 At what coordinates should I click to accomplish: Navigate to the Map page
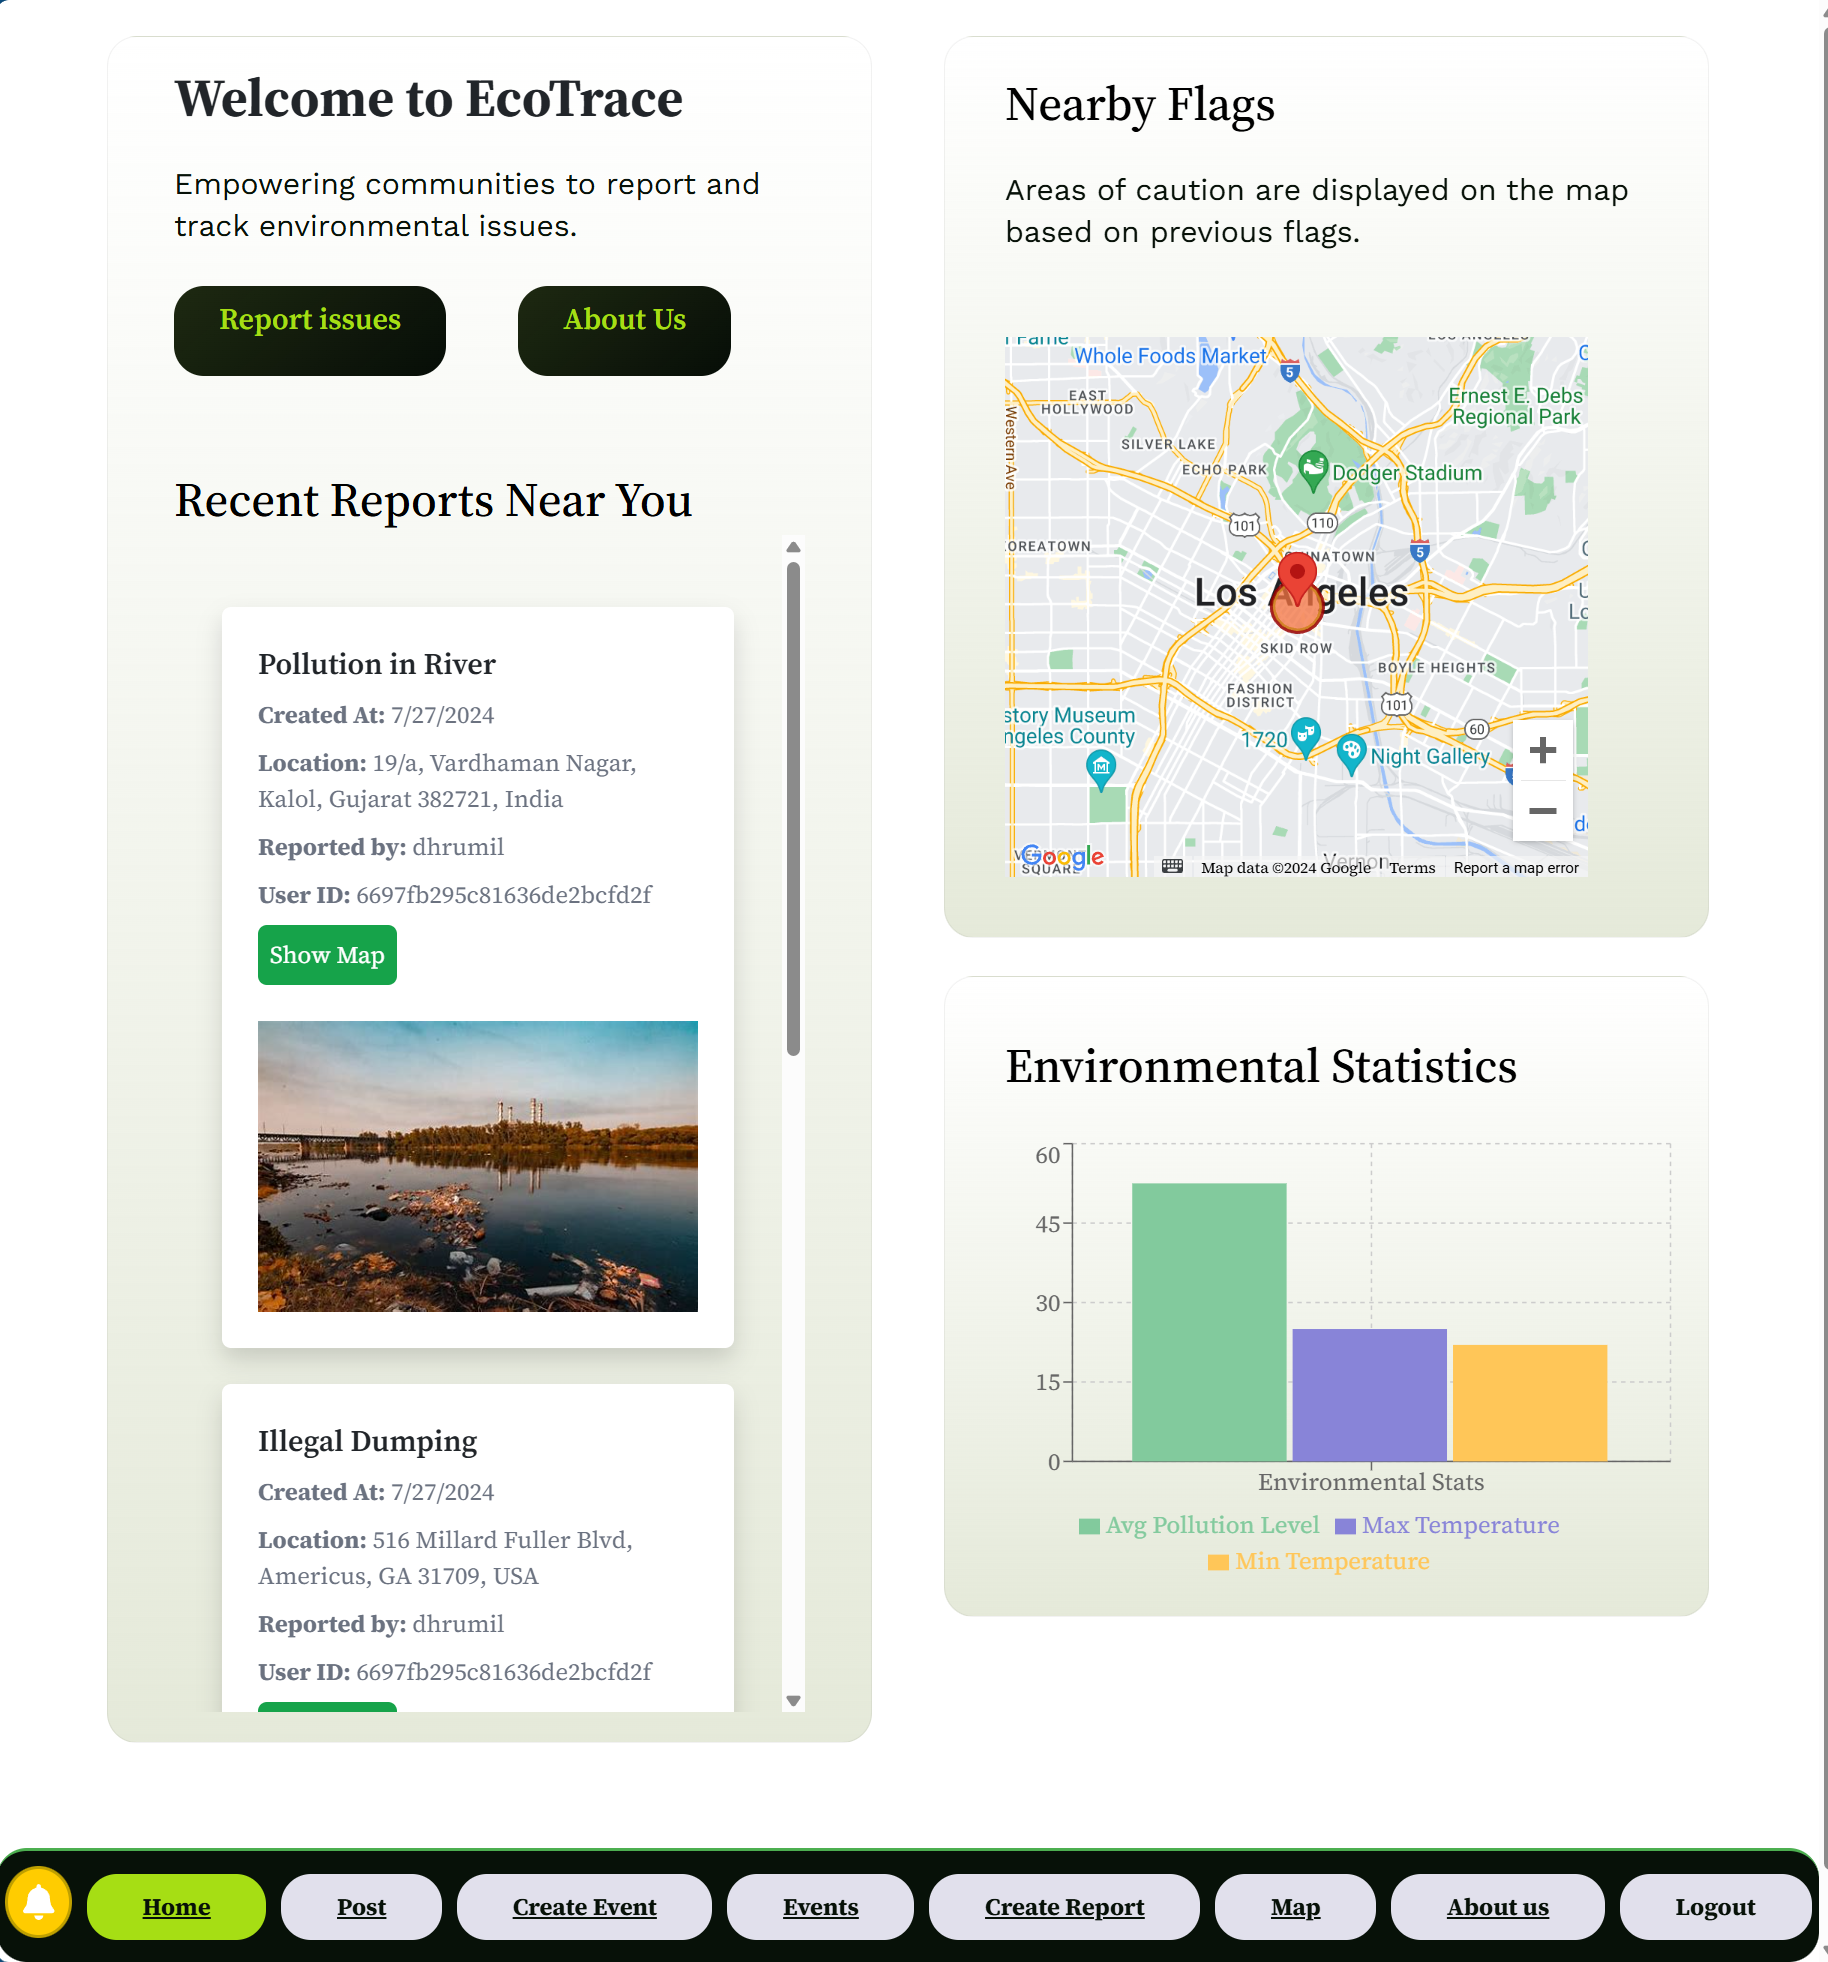1295,1907
